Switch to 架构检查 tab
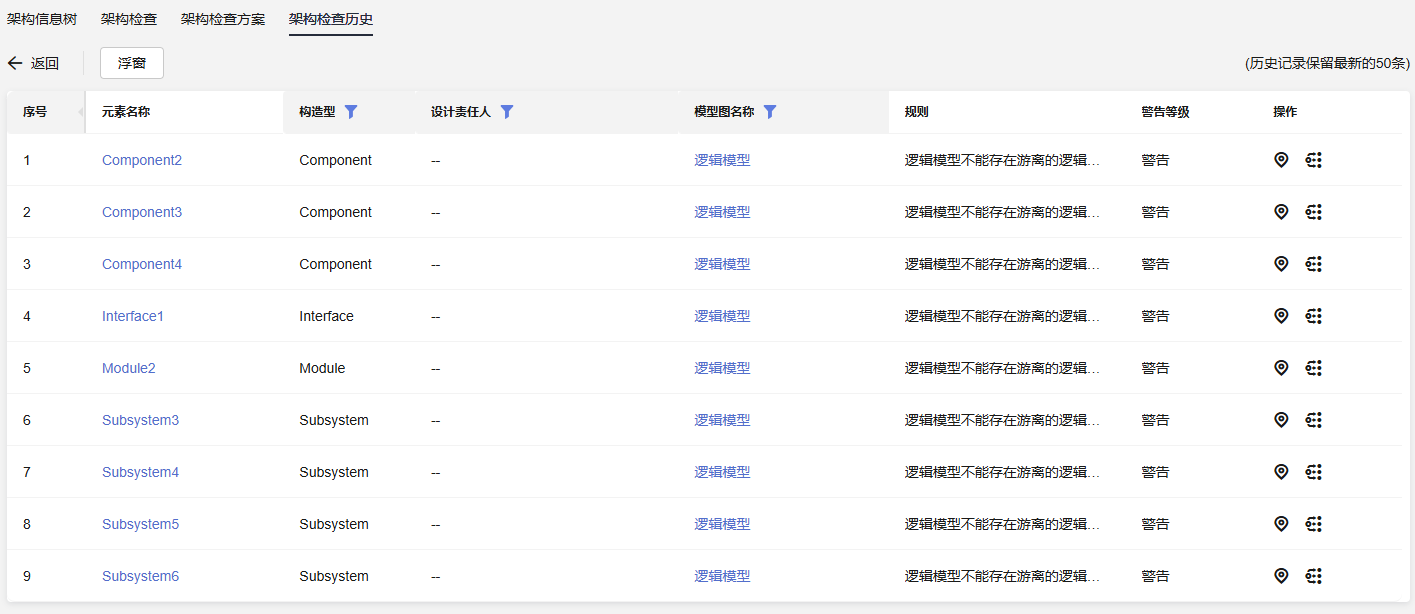This screenshot has width=1415, height=614. pyautogui.click(x=129, y=19)
